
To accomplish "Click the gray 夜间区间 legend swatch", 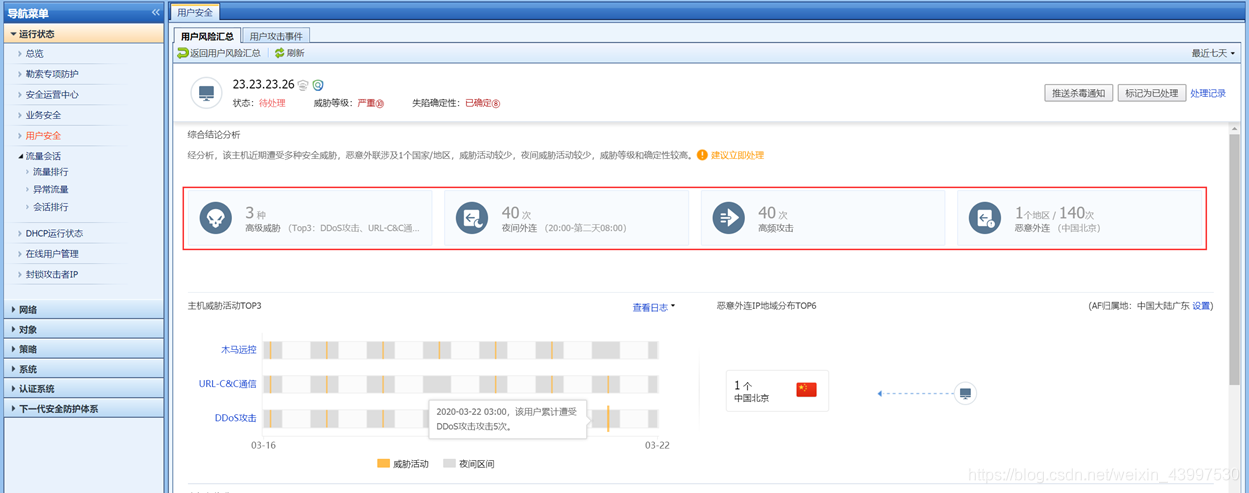I will 450,464.
